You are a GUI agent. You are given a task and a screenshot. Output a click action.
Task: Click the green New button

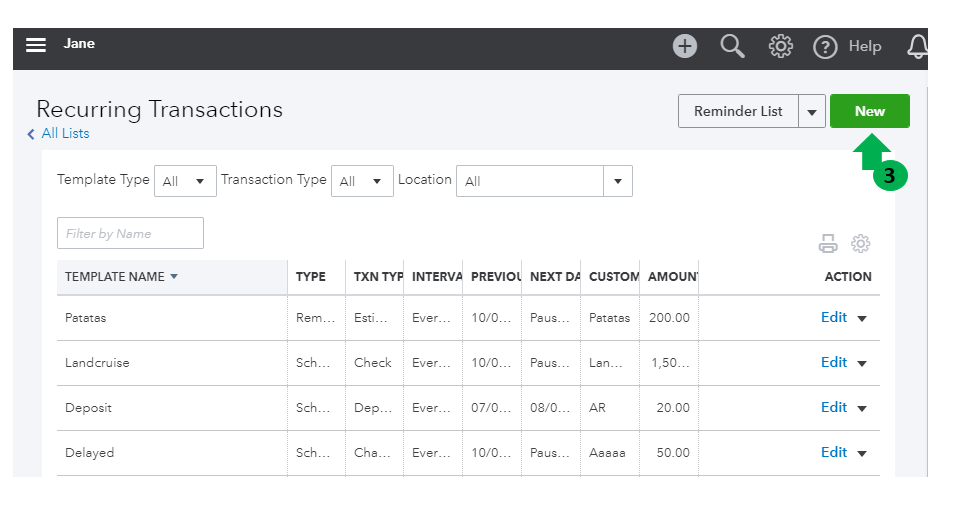click(869, 111)
